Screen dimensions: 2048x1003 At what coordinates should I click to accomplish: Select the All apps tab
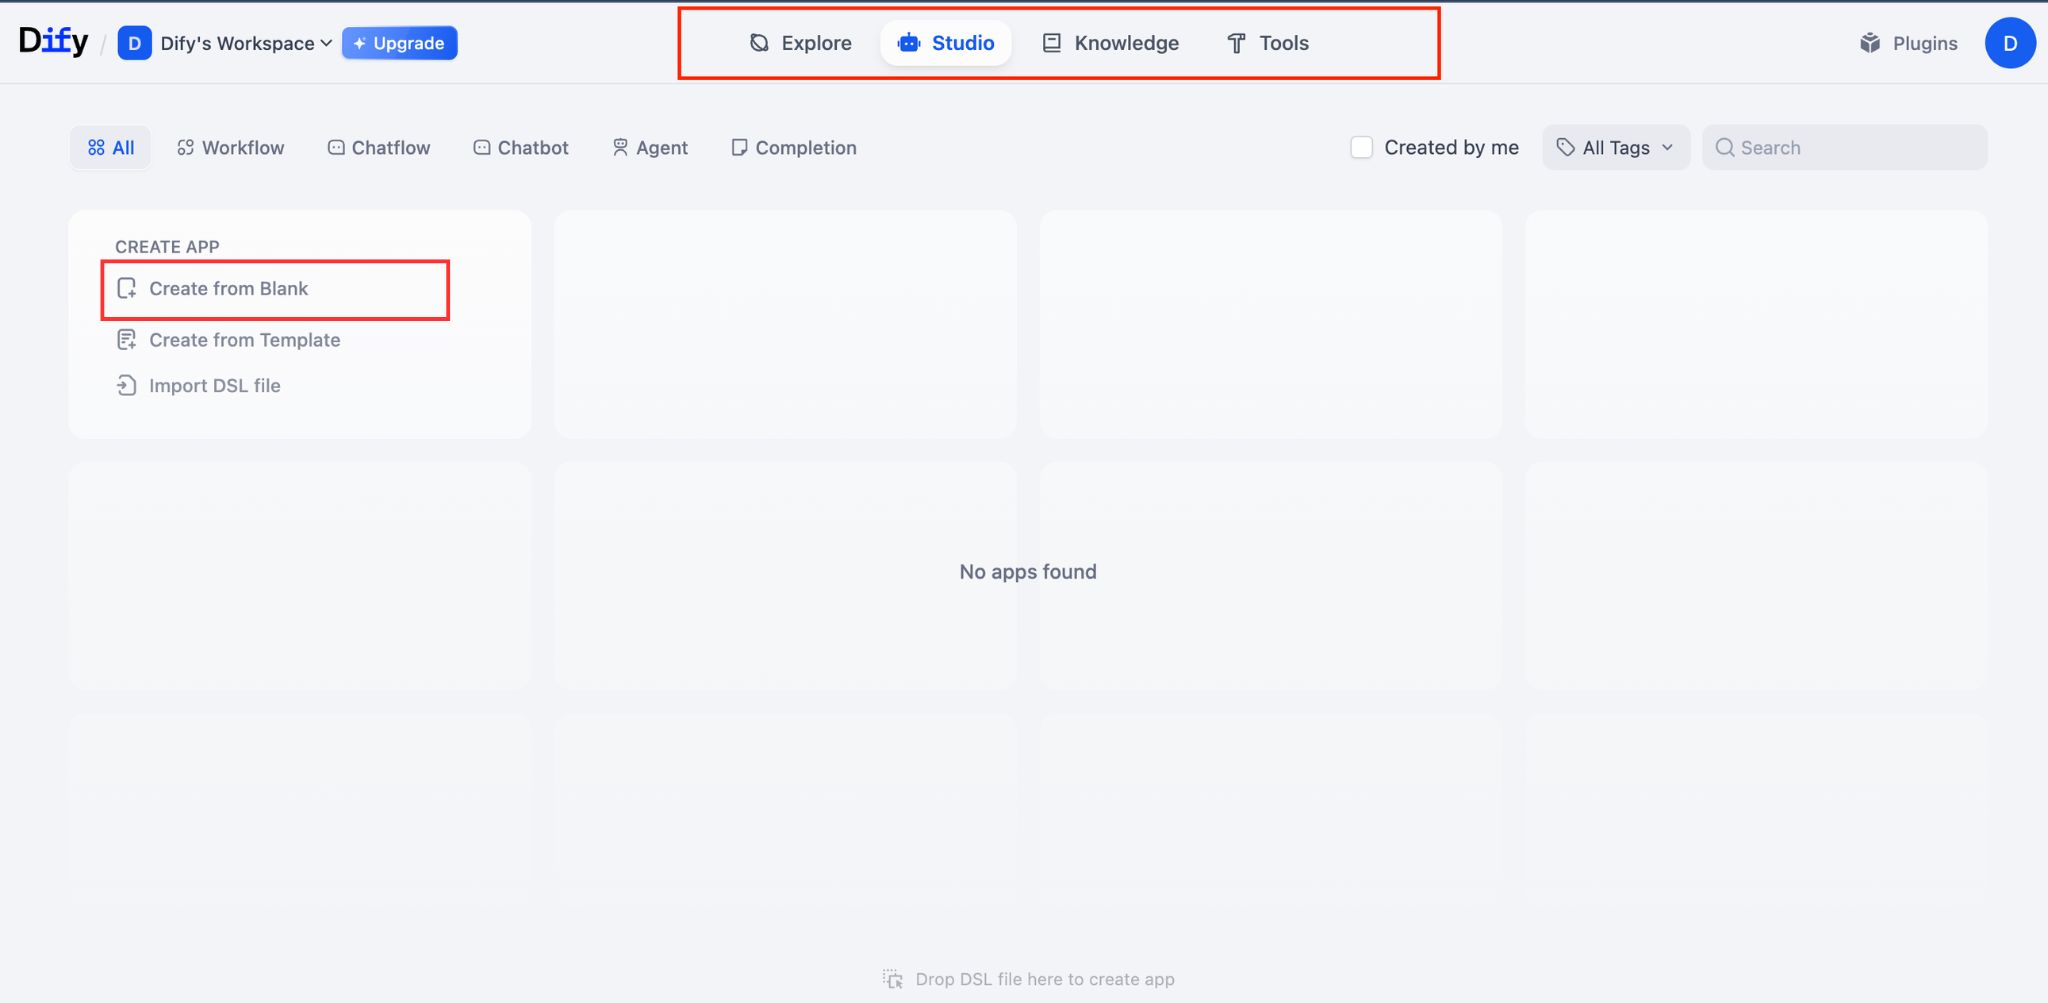(x=110, y=147)
